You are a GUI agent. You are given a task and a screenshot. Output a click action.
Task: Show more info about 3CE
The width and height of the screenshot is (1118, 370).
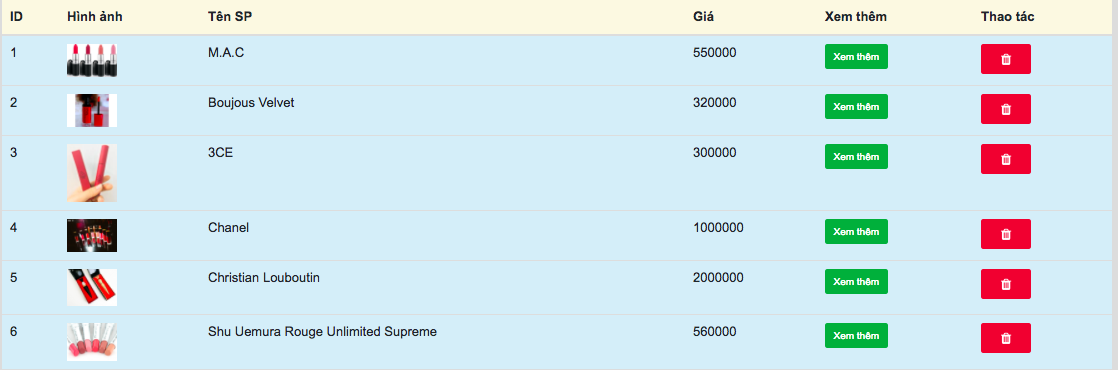click(856, 156)
